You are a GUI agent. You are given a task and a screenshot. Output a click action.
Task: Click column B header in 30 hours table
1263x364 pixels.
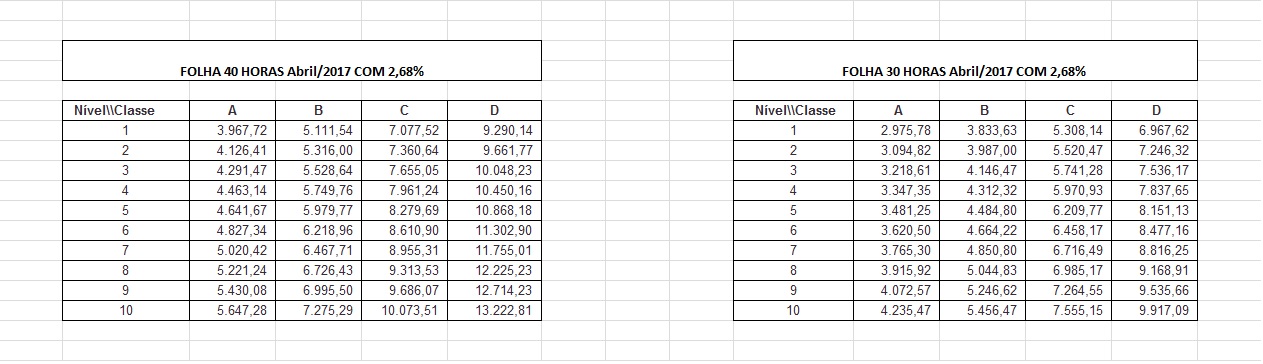point(984,110)
